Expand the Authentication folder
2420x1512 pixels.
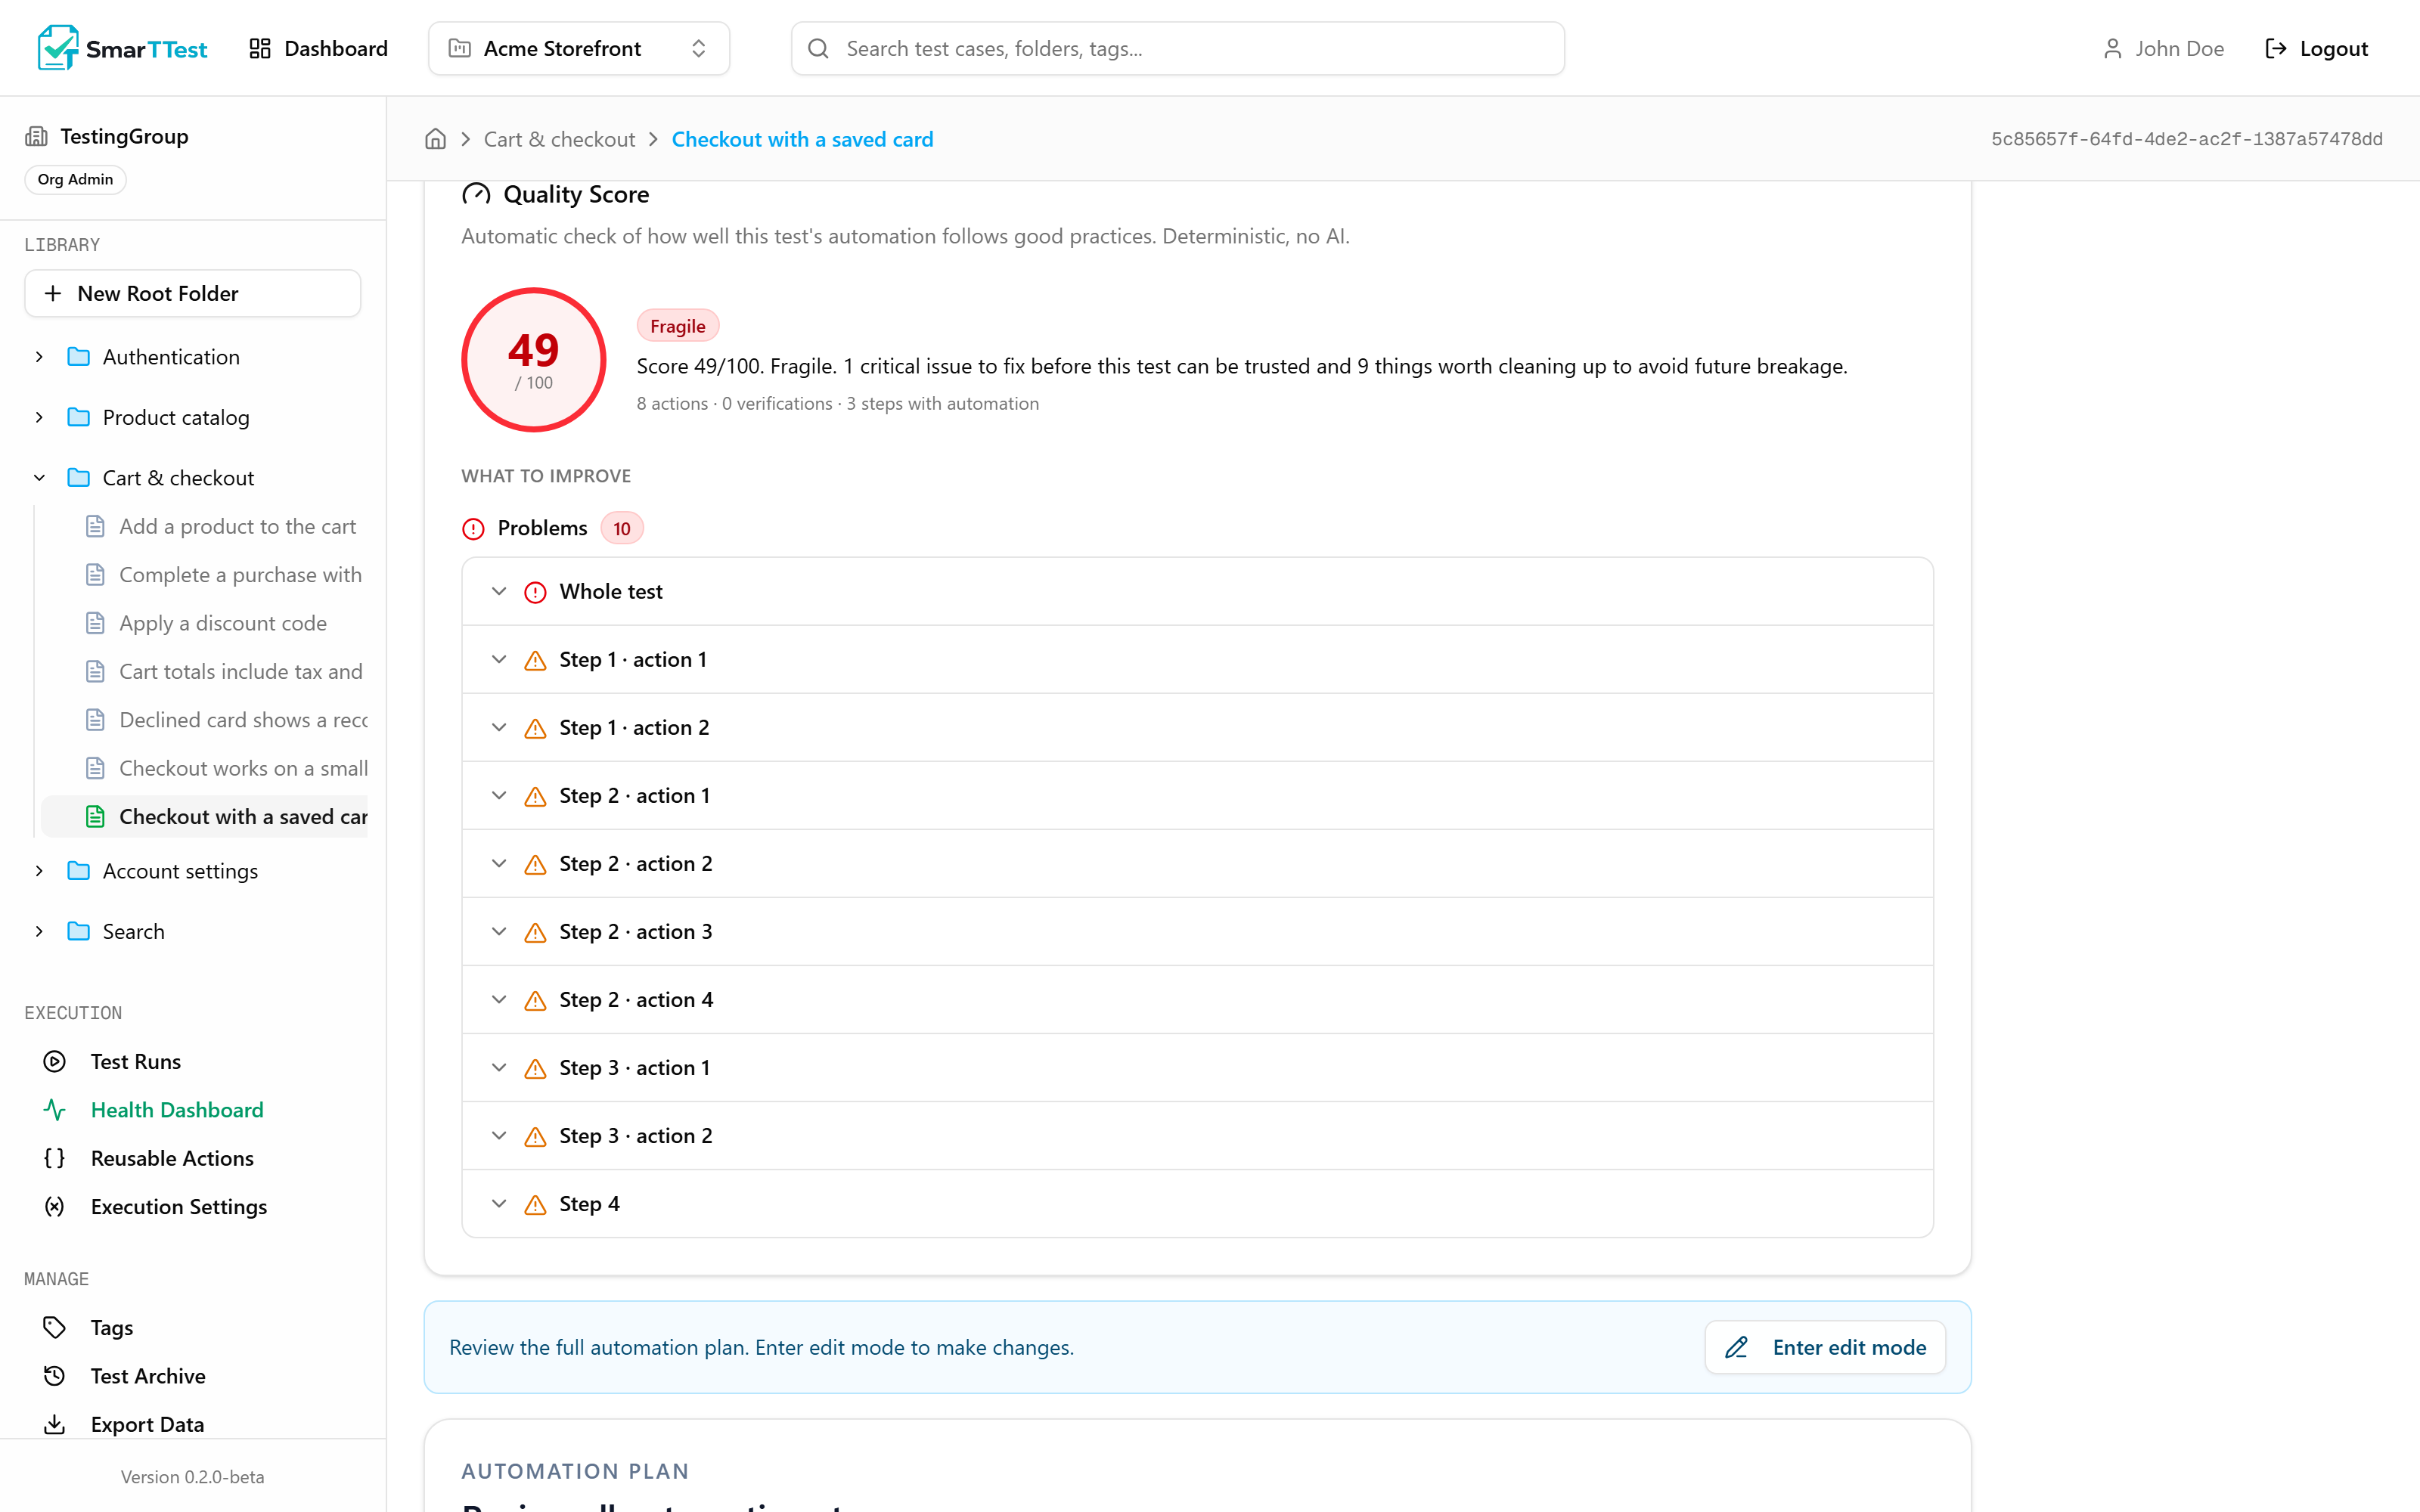[x=39, y=357]
